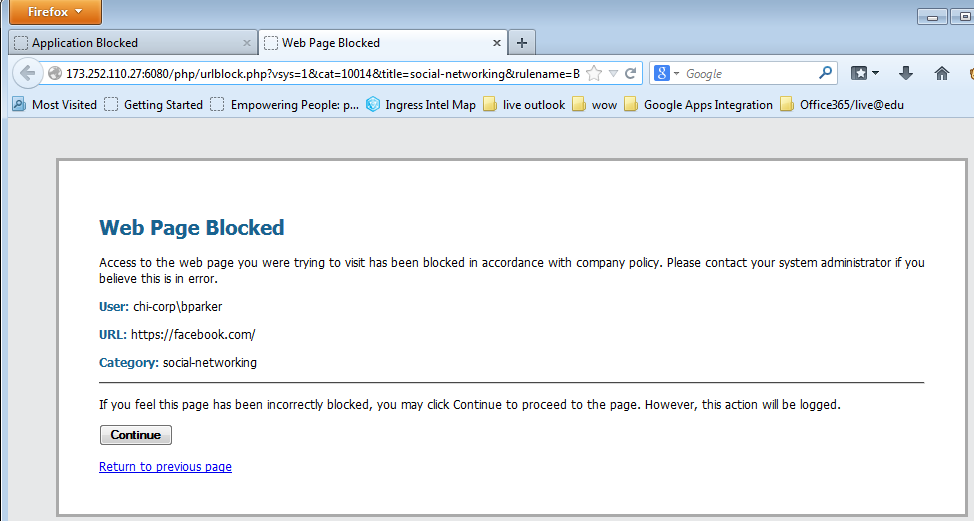This screenshot has height=521, width=974.
Task: Open the Getting Started bookmark
Action: tap(154, 104)
